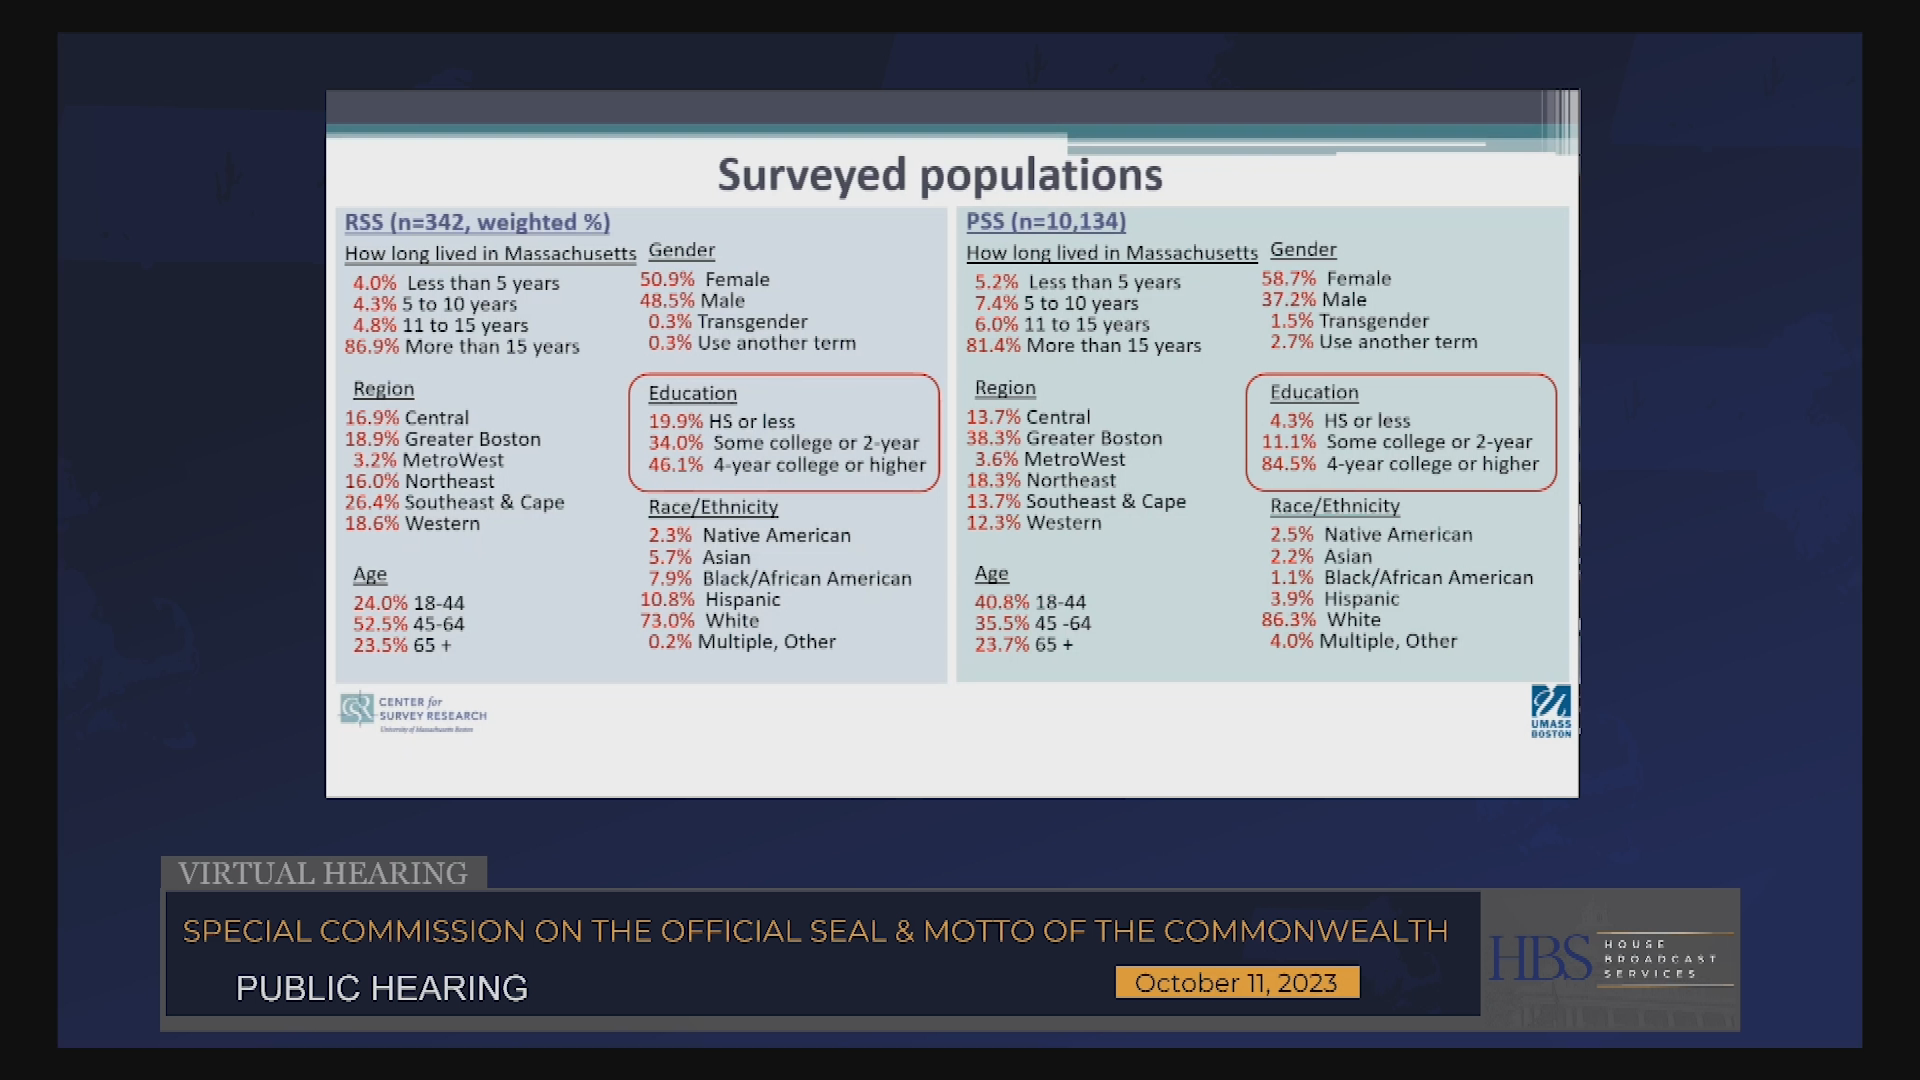Screen dimensions: 1920x1080
Task: Select the Surveyed populations slide title
Action: [x=940, y=175]
